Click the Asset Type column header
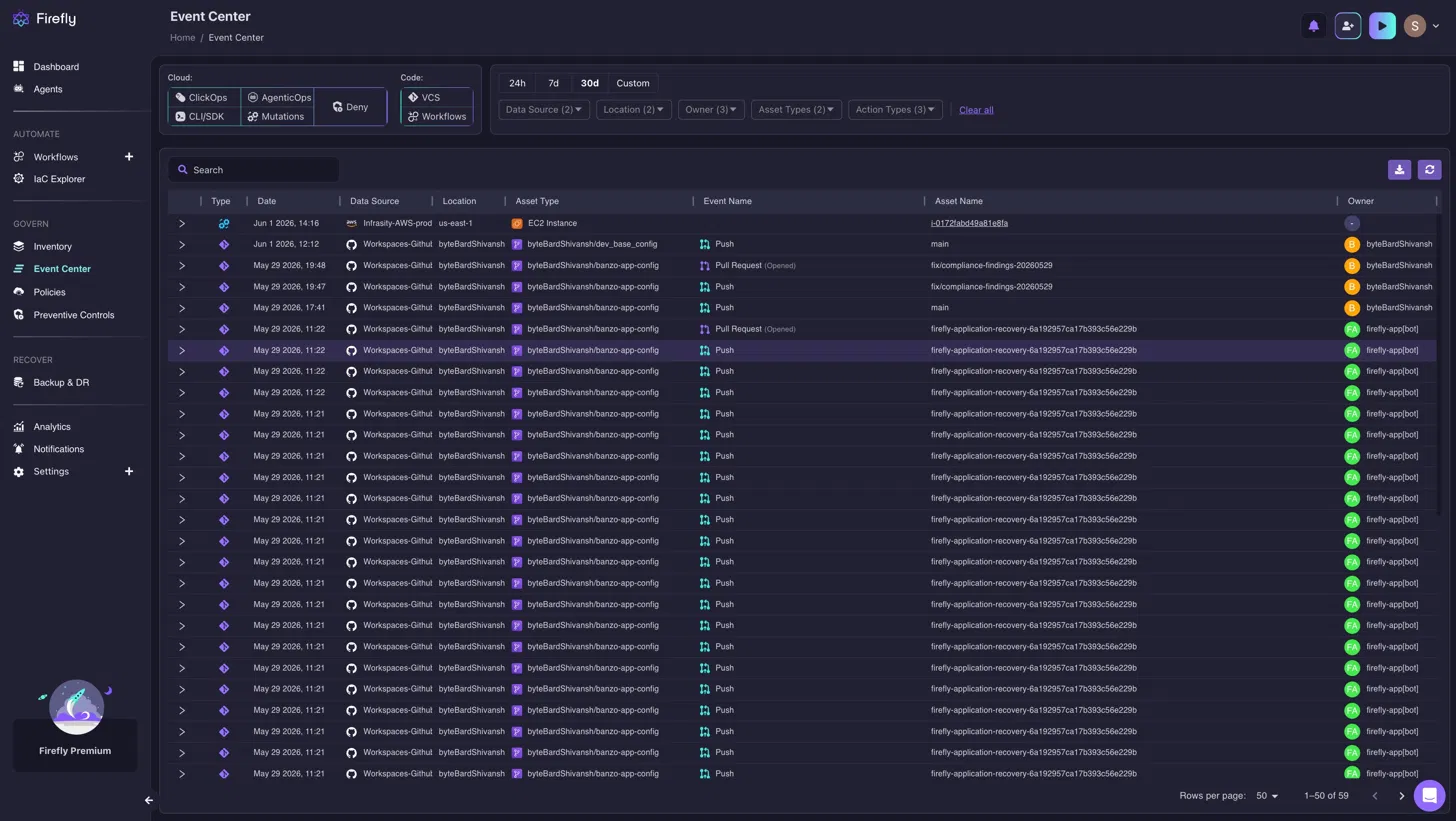 [x=537, y=202]
